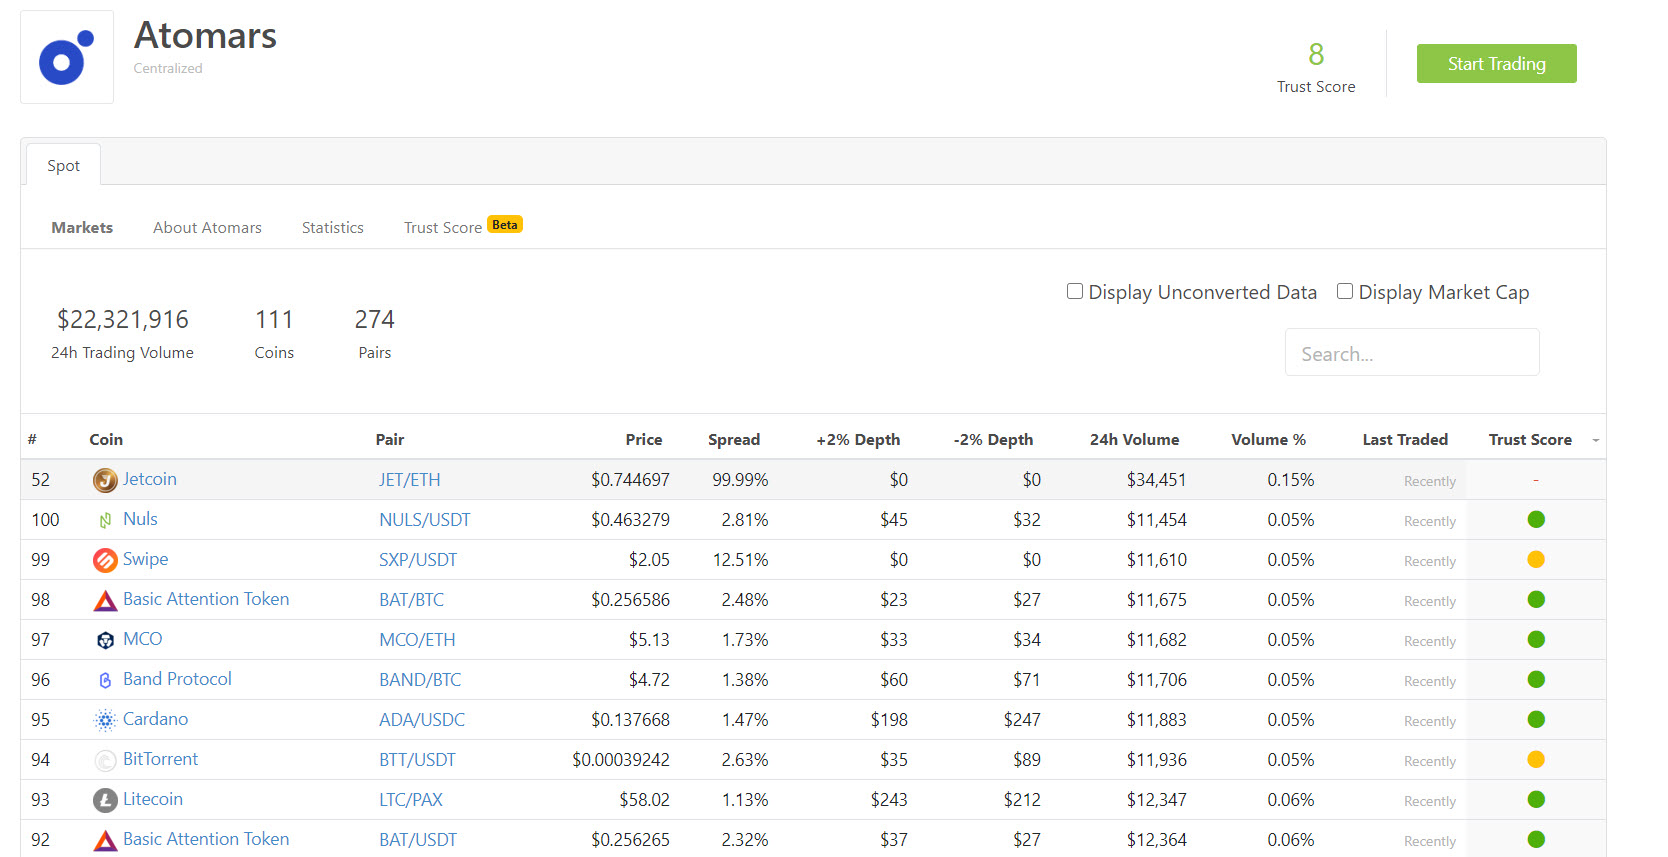Click the Beta badge next to Trust Score
The height and width of the screenshot is (857, 1668).
505,225
